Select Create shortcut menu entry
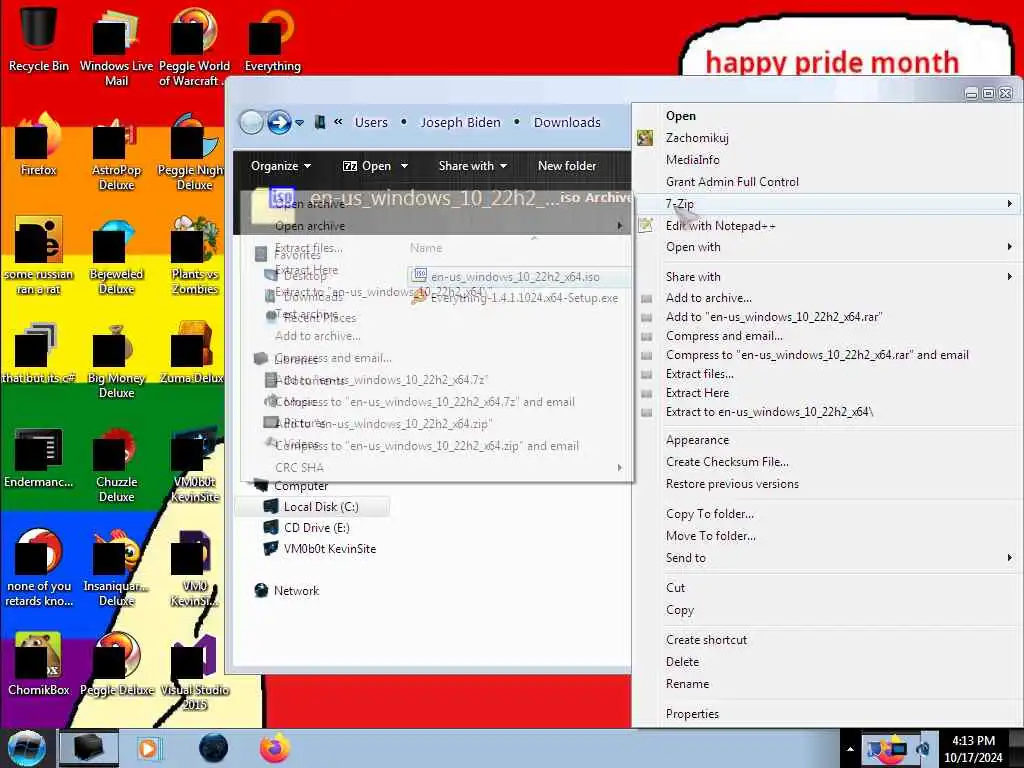The width and height of the screenshot is (1024, 768). pyautogui.click(x=706, y=640)
